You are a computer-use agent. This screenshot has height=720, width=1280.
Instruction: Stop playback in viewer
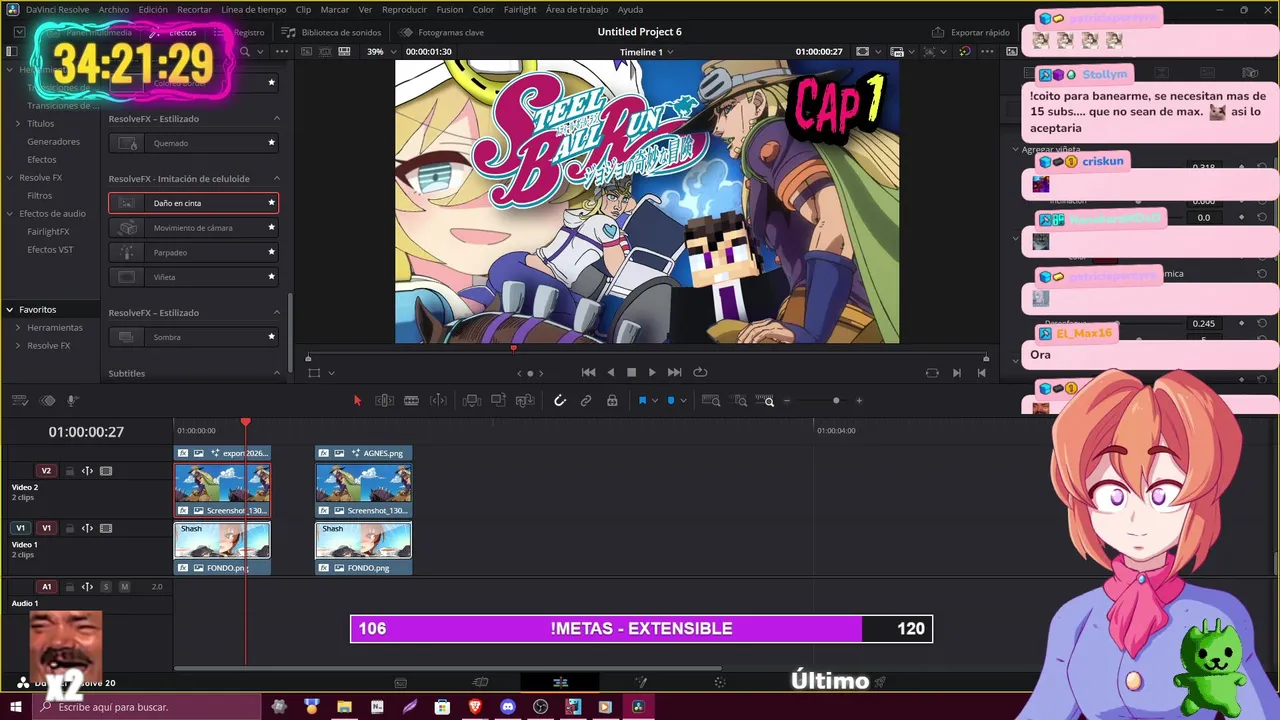tap(631, 372)
